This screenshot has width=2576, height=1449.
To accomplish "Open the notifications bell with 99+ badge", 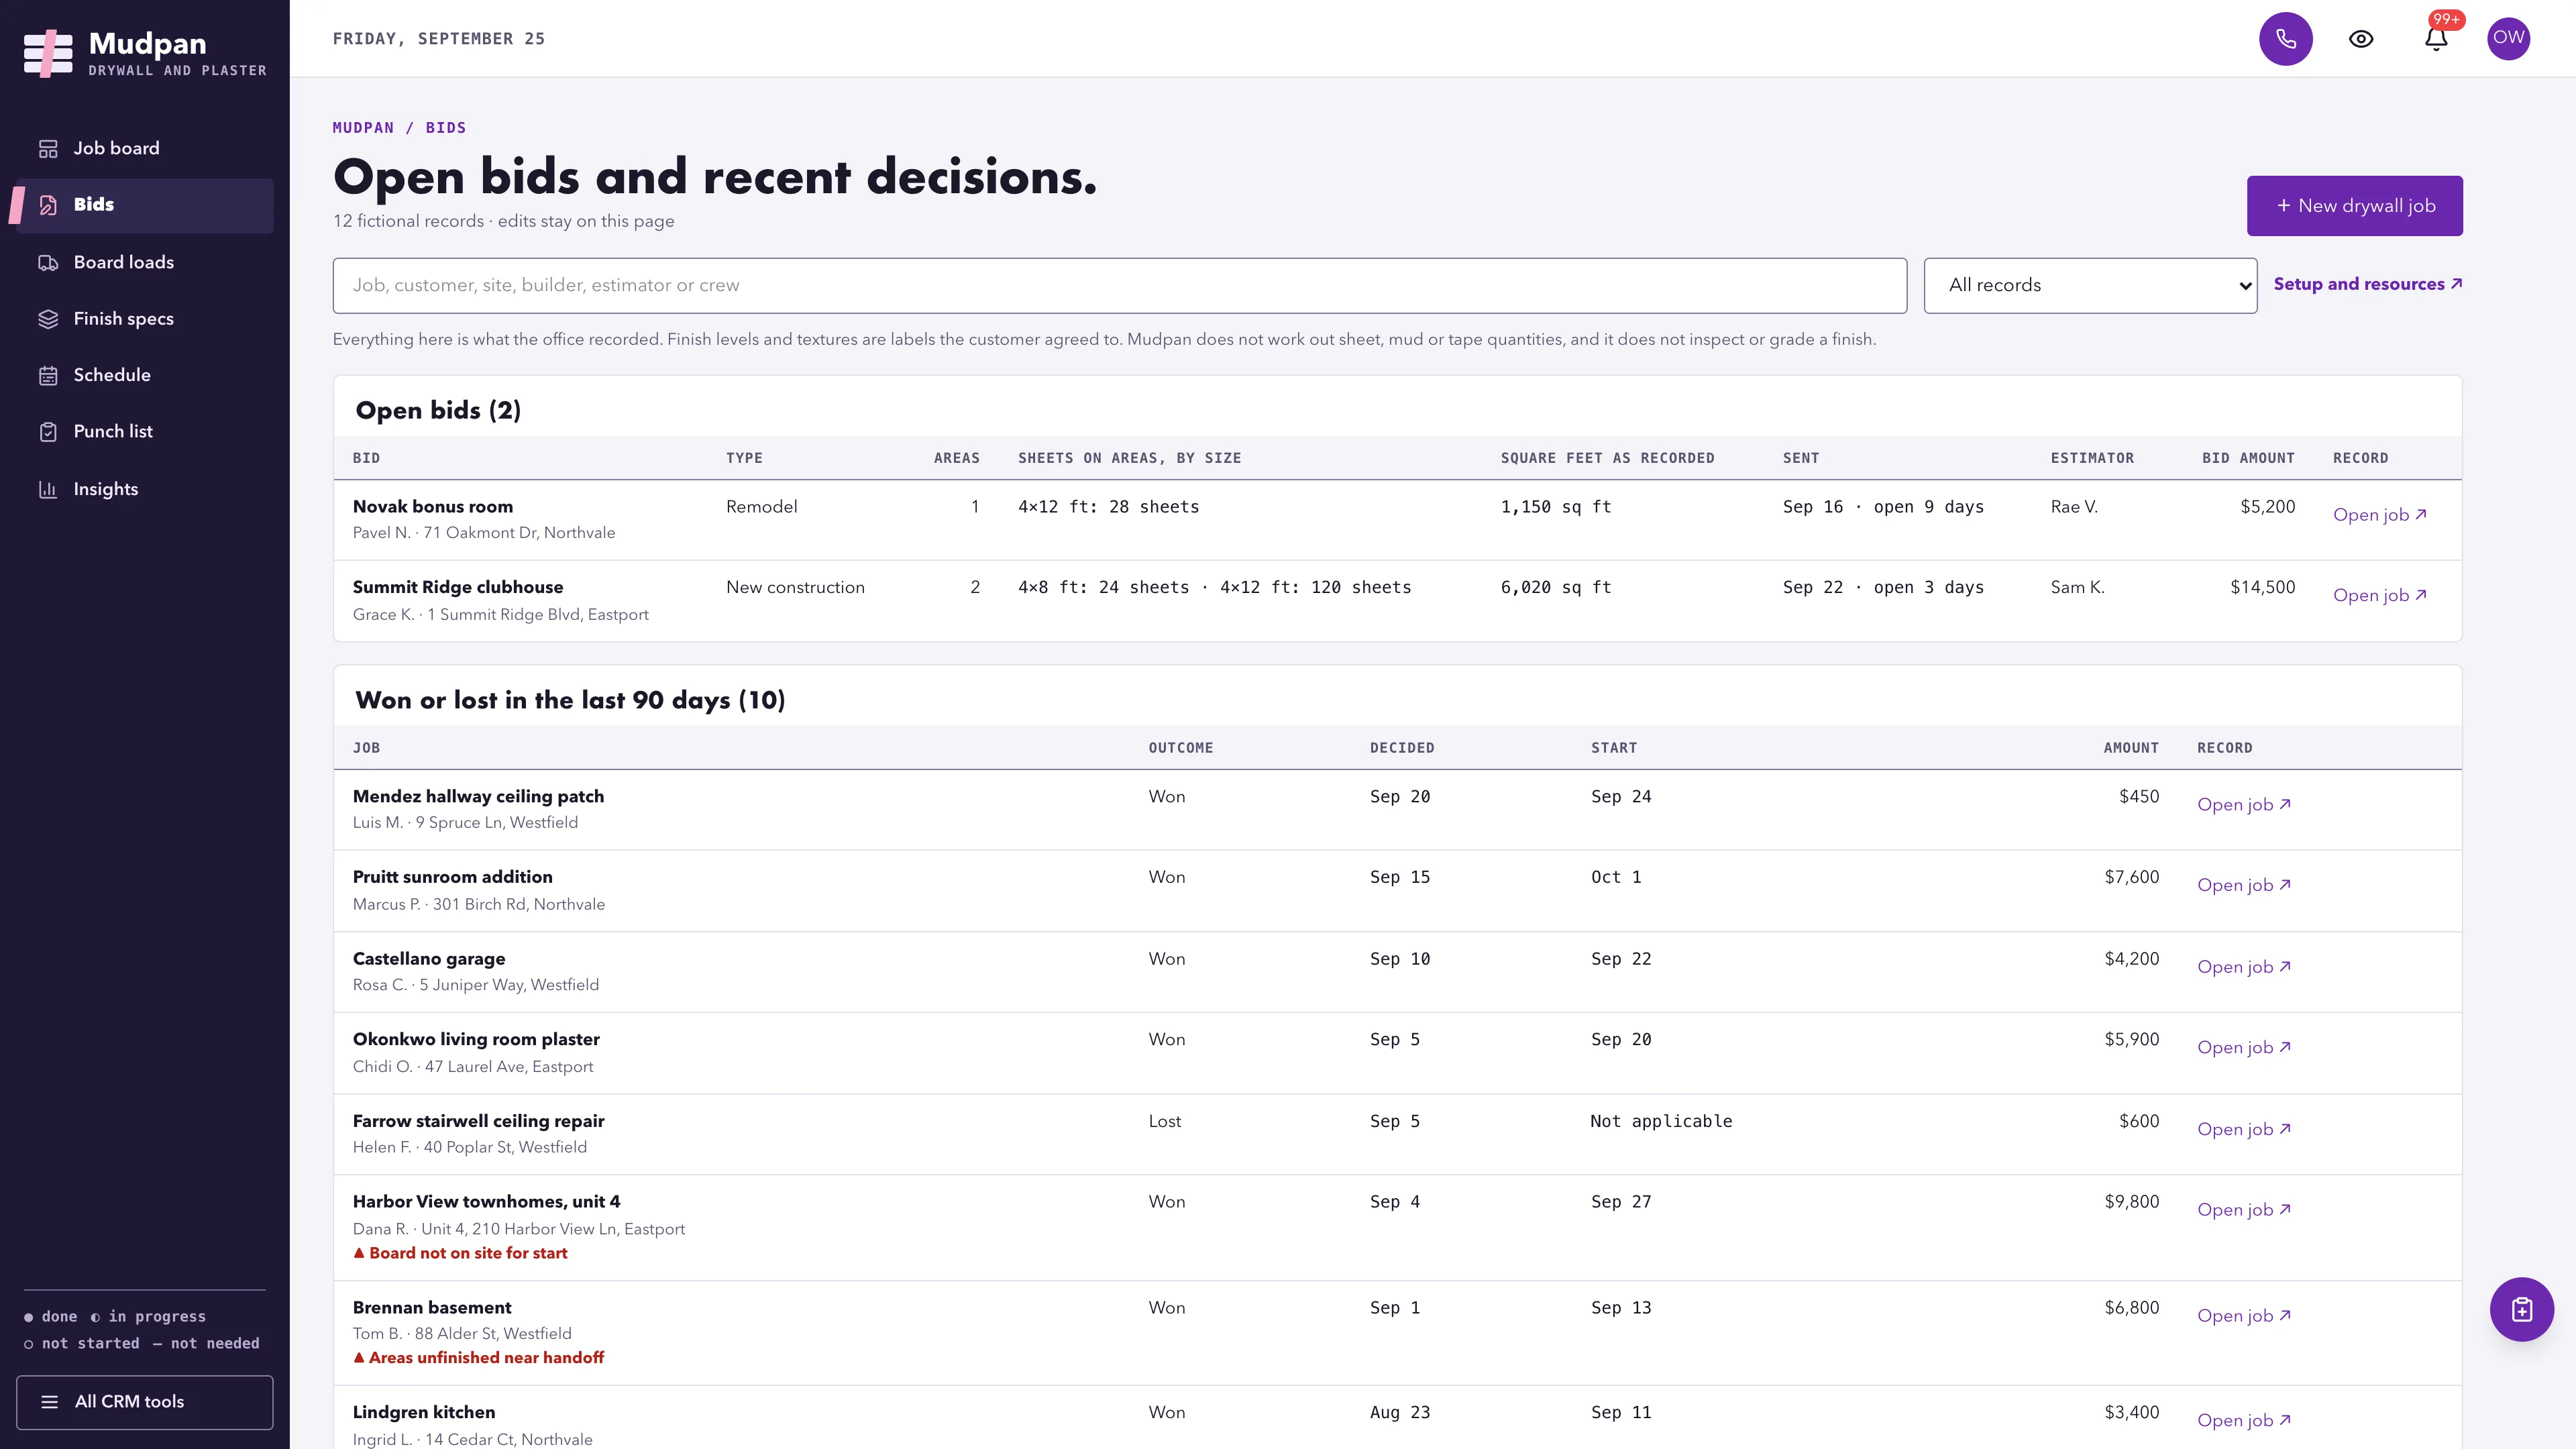I will [x=2436, y=39].
